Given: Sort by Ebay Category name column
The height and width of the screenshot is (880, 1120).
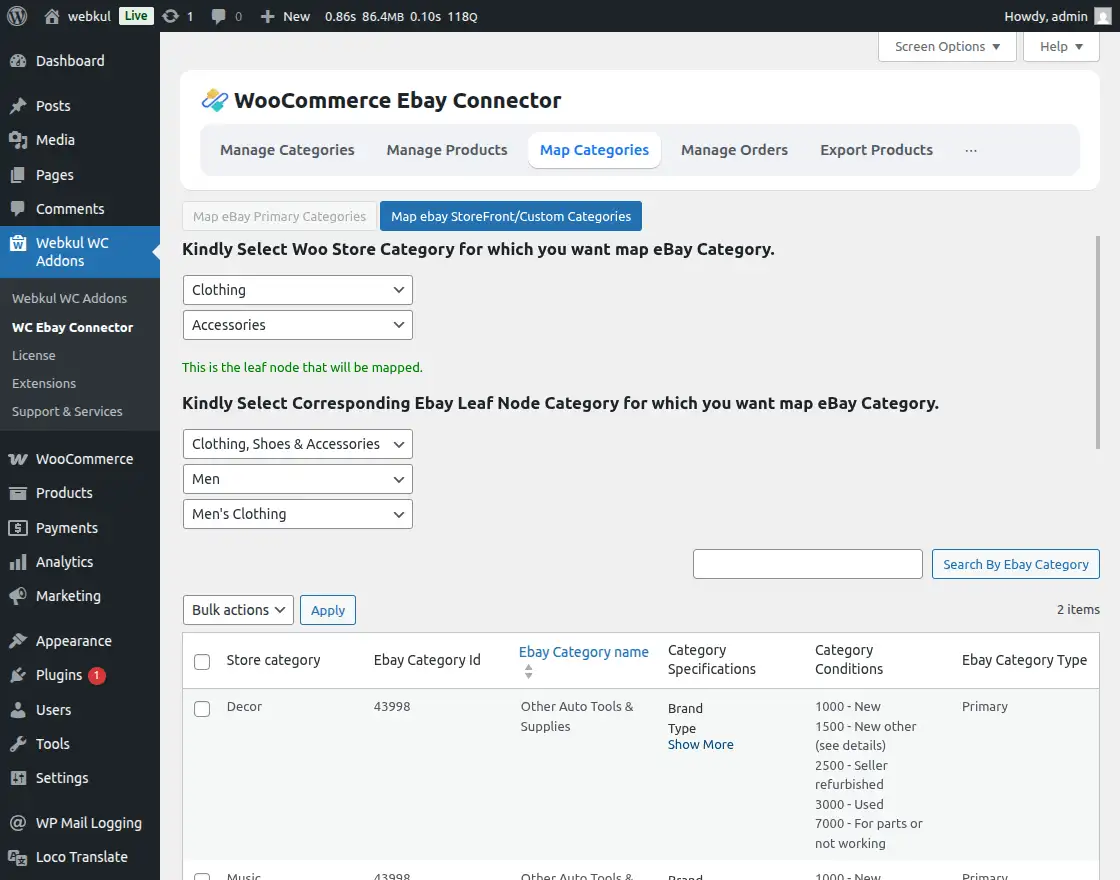Looking at the screenshot, I should tap(584, 652).
